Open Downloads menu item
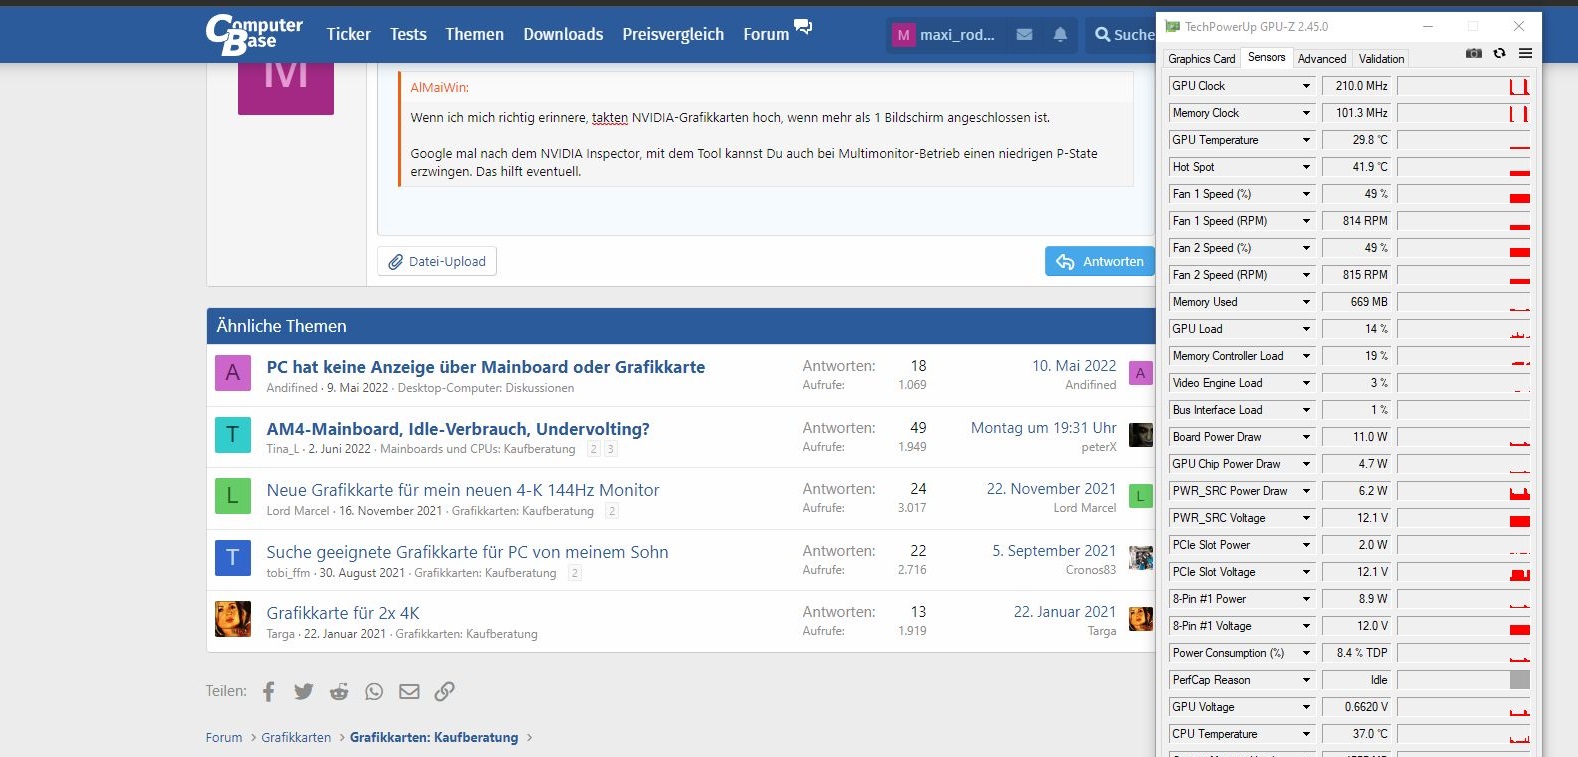Screen dimensions: 1578x757 pyautogui.click(x=563, y=34)
